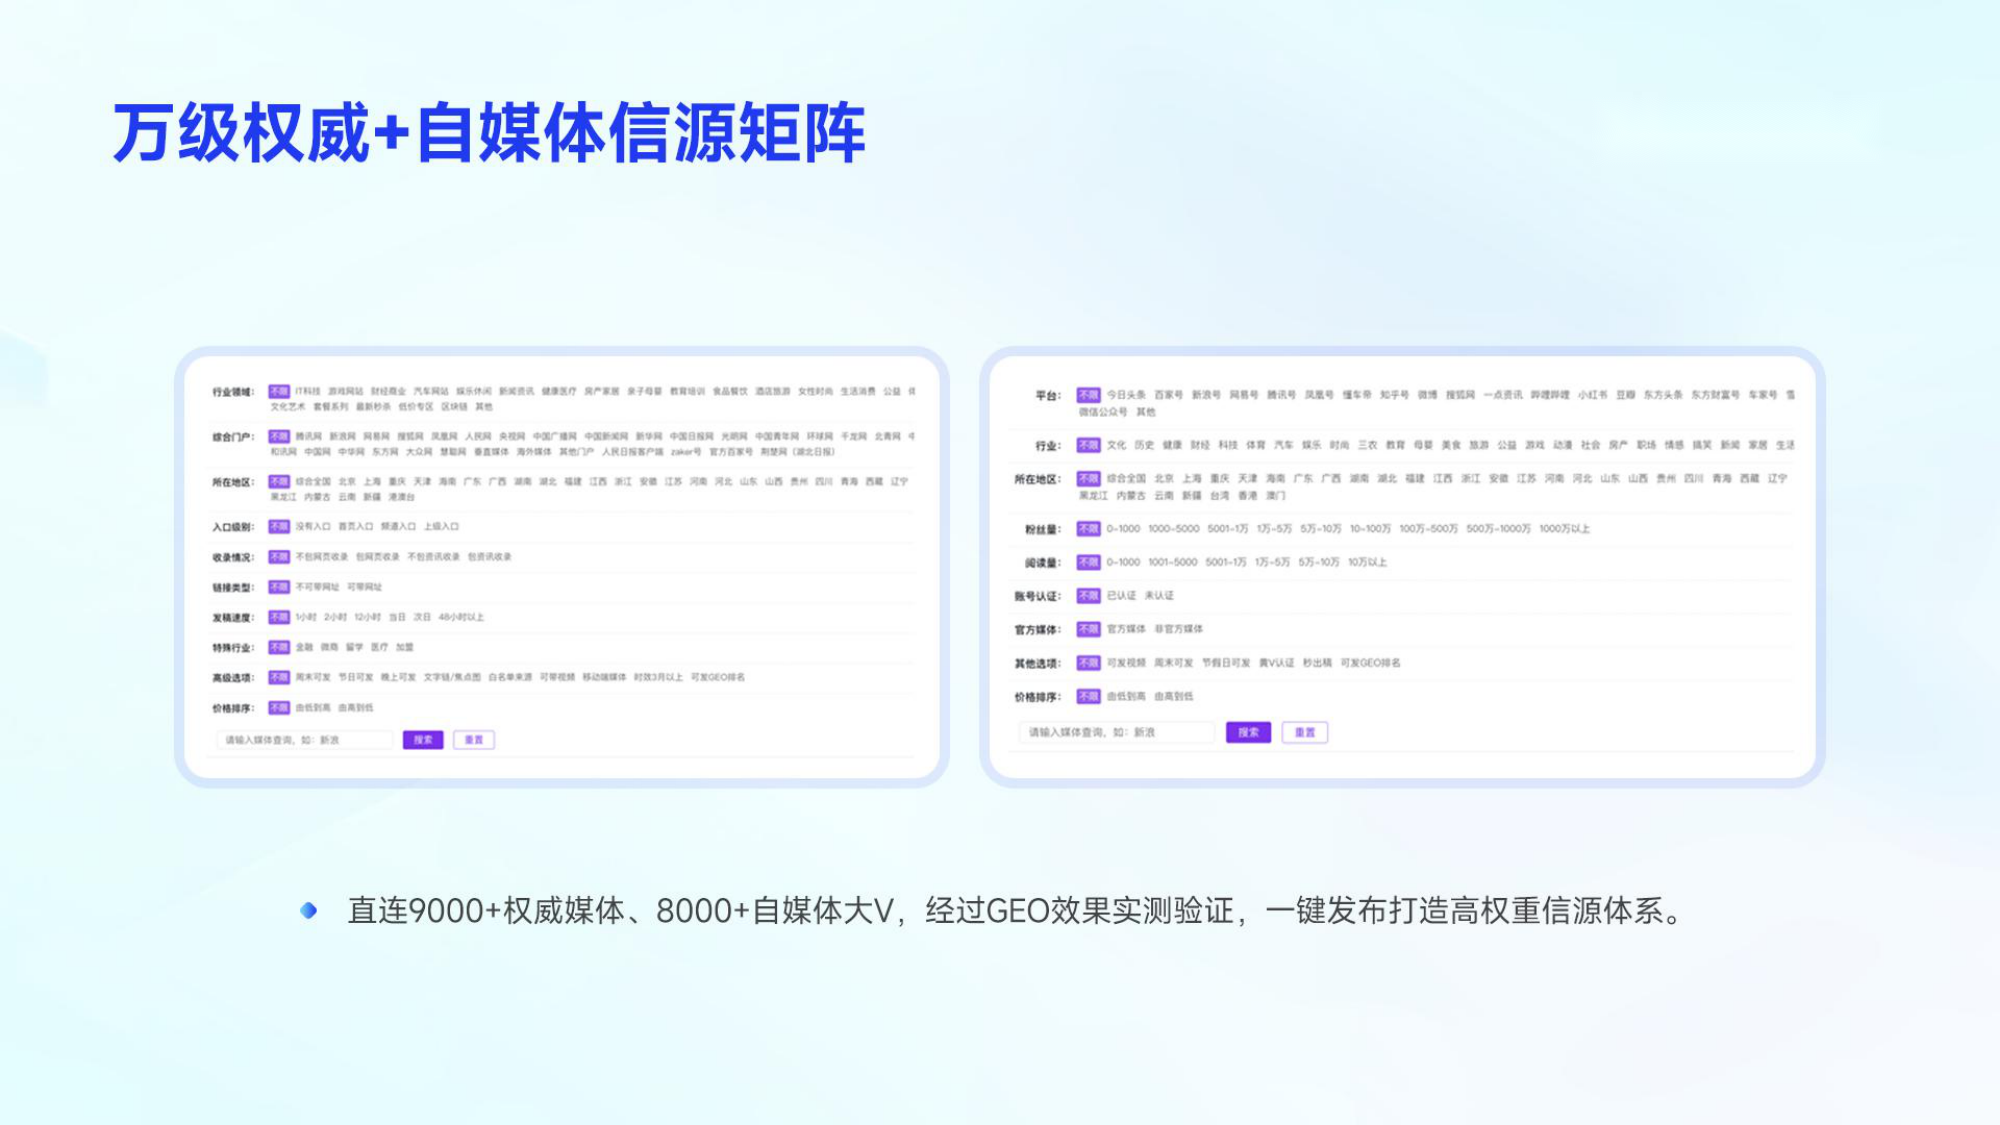This screenshot has height=1125, width=2000.
Task: Select 不限 tag in 账号认证 row
Action: 1088,595
